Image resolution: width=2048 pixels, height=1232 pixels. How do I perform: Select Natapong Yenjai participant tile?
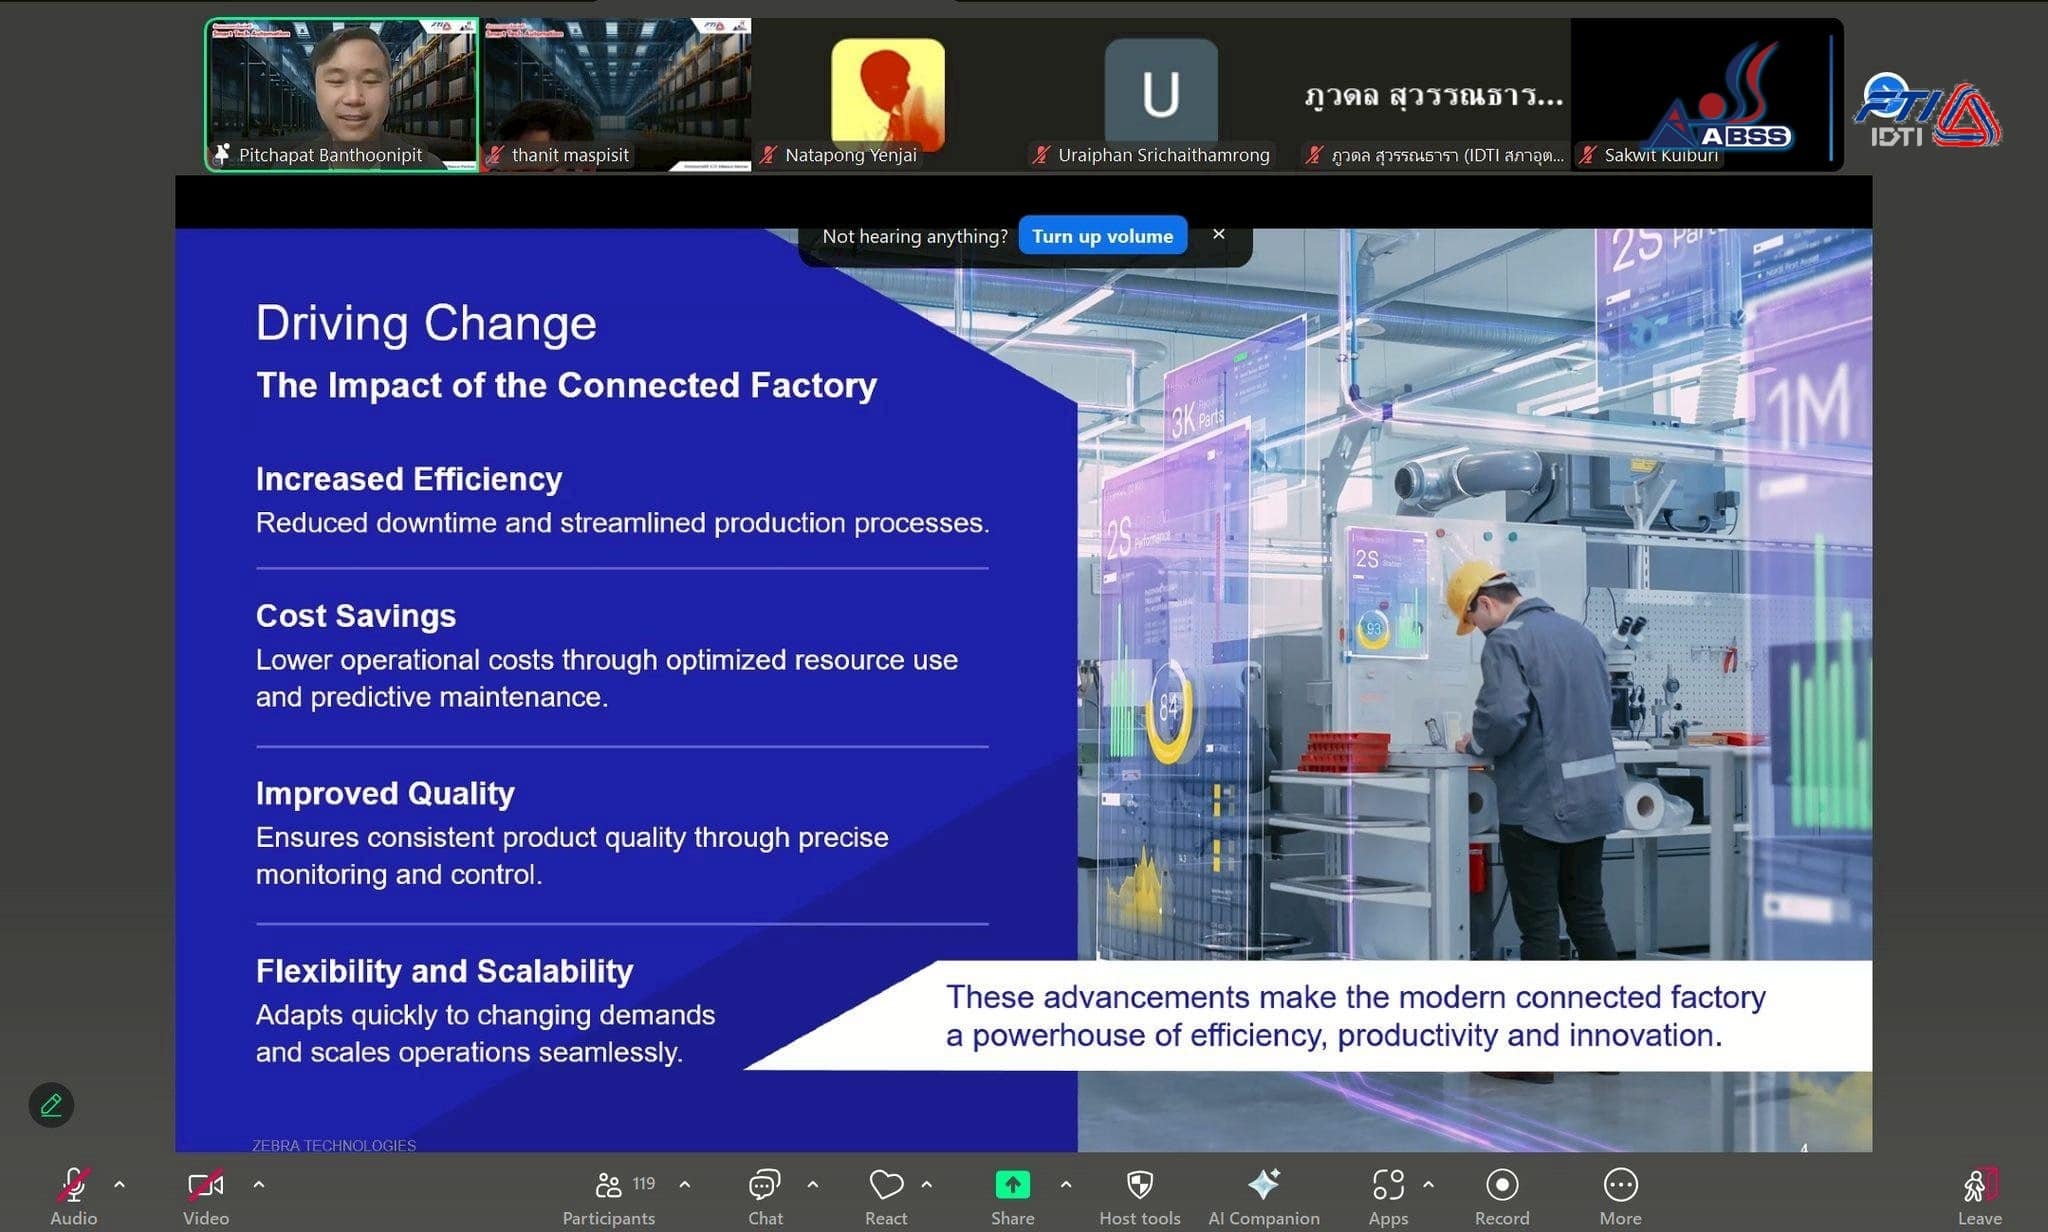pos(888,95)
